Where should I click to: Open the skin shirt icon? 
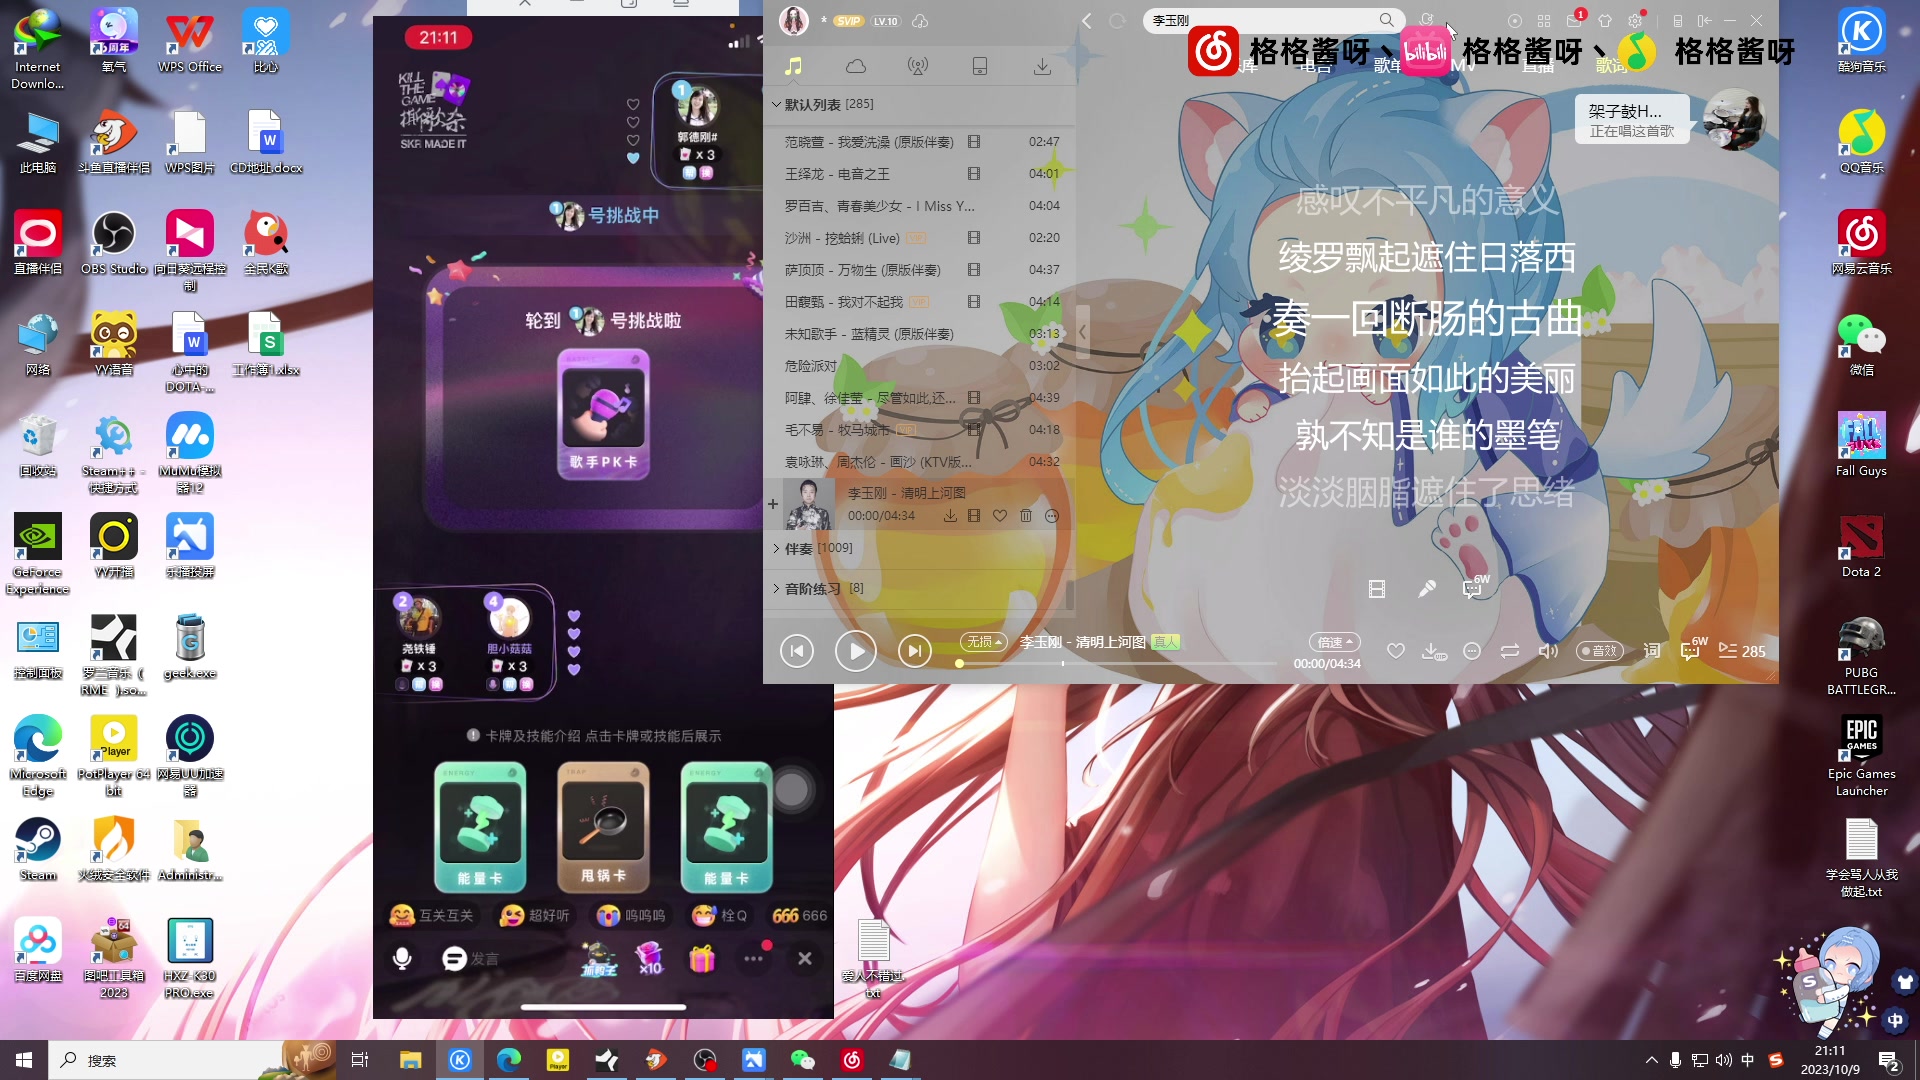click(x=1605, y=20)
